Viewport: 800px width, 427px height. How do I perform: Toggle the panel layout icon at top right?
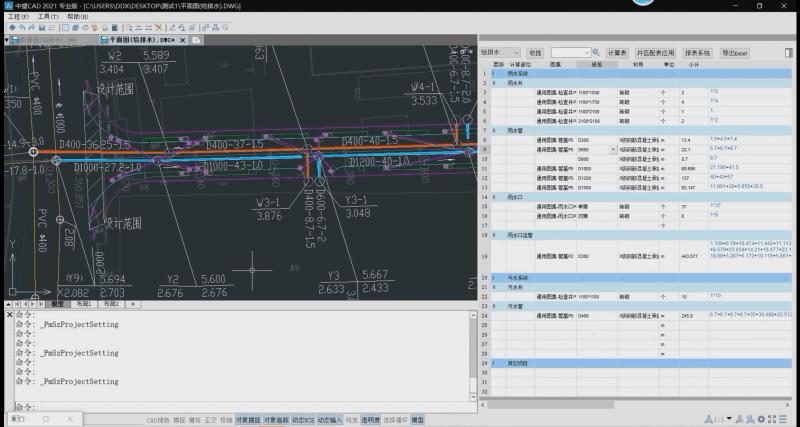(x=789, y=52)
